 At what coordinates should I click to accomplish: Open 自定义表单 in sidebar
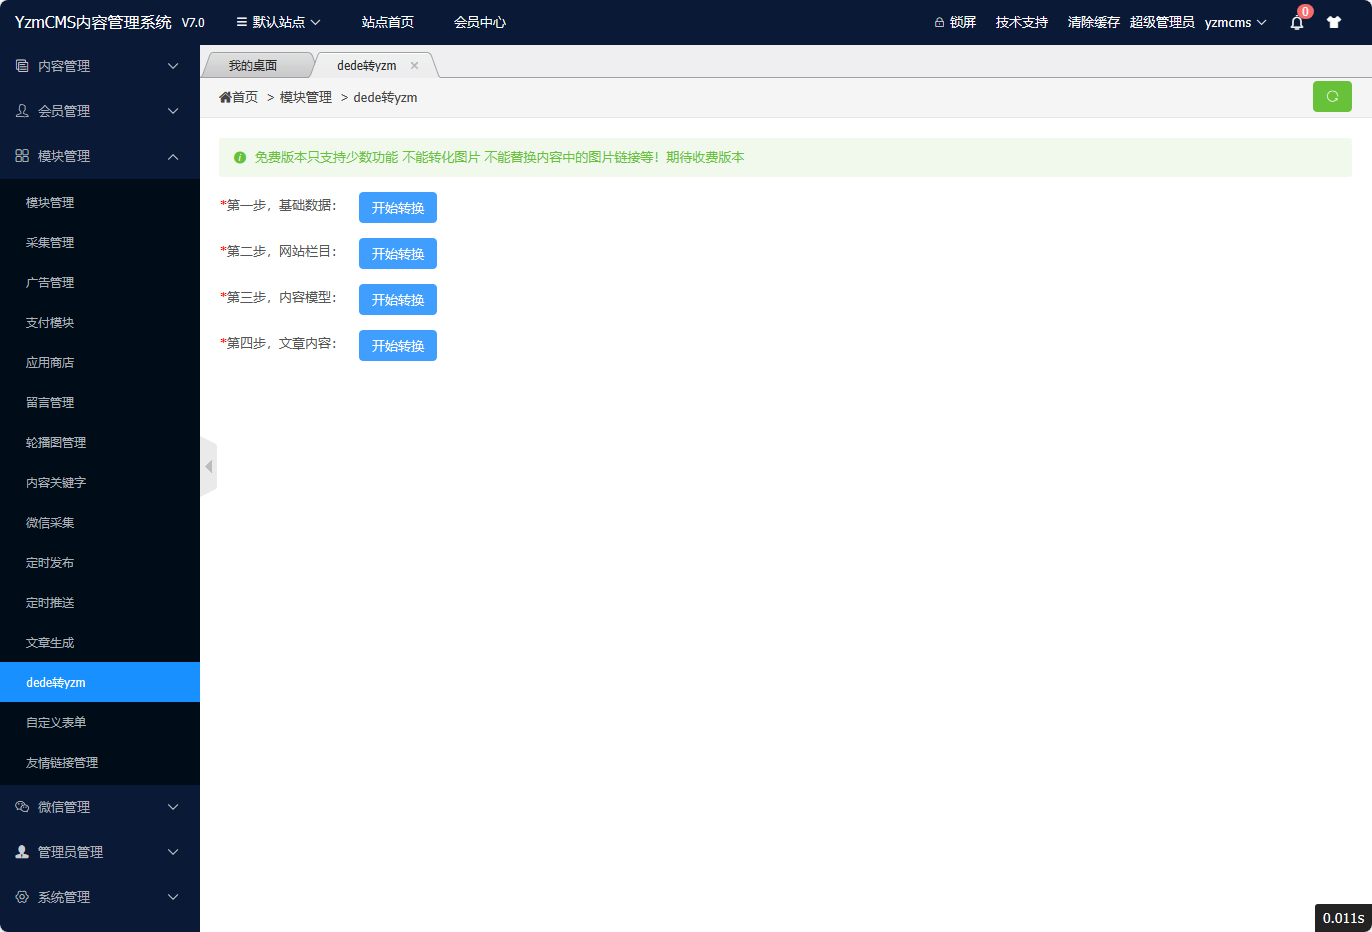(100, 722)
